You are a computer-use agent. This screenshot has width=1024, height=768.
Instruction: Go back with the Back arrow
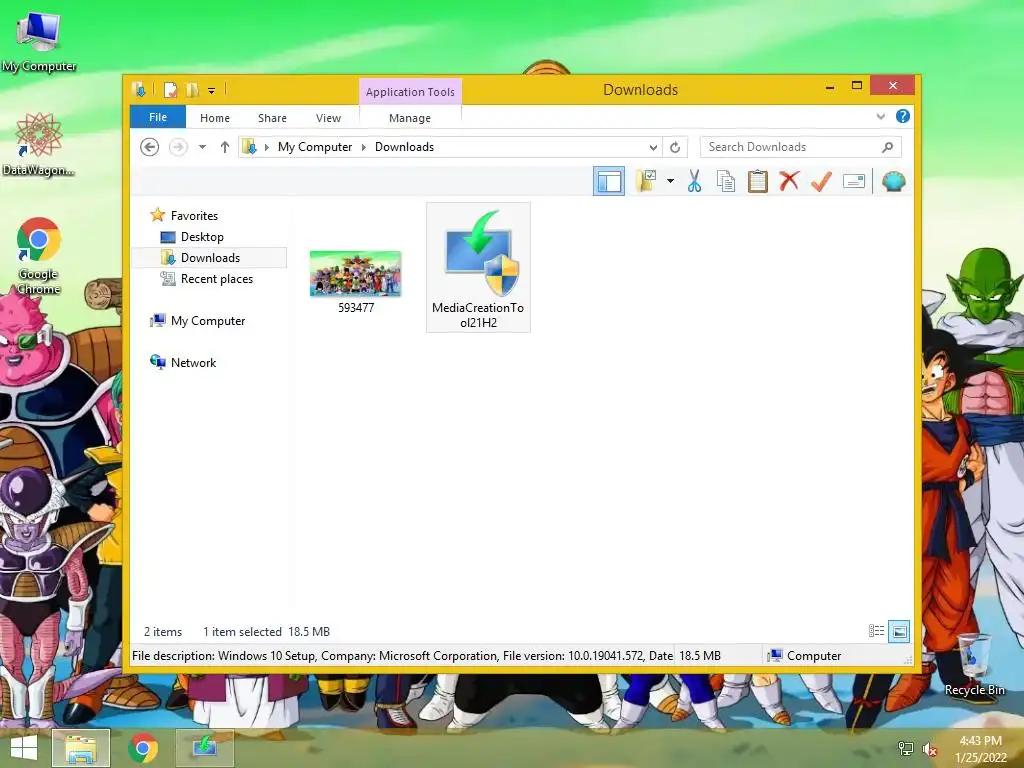click(150, 147)
